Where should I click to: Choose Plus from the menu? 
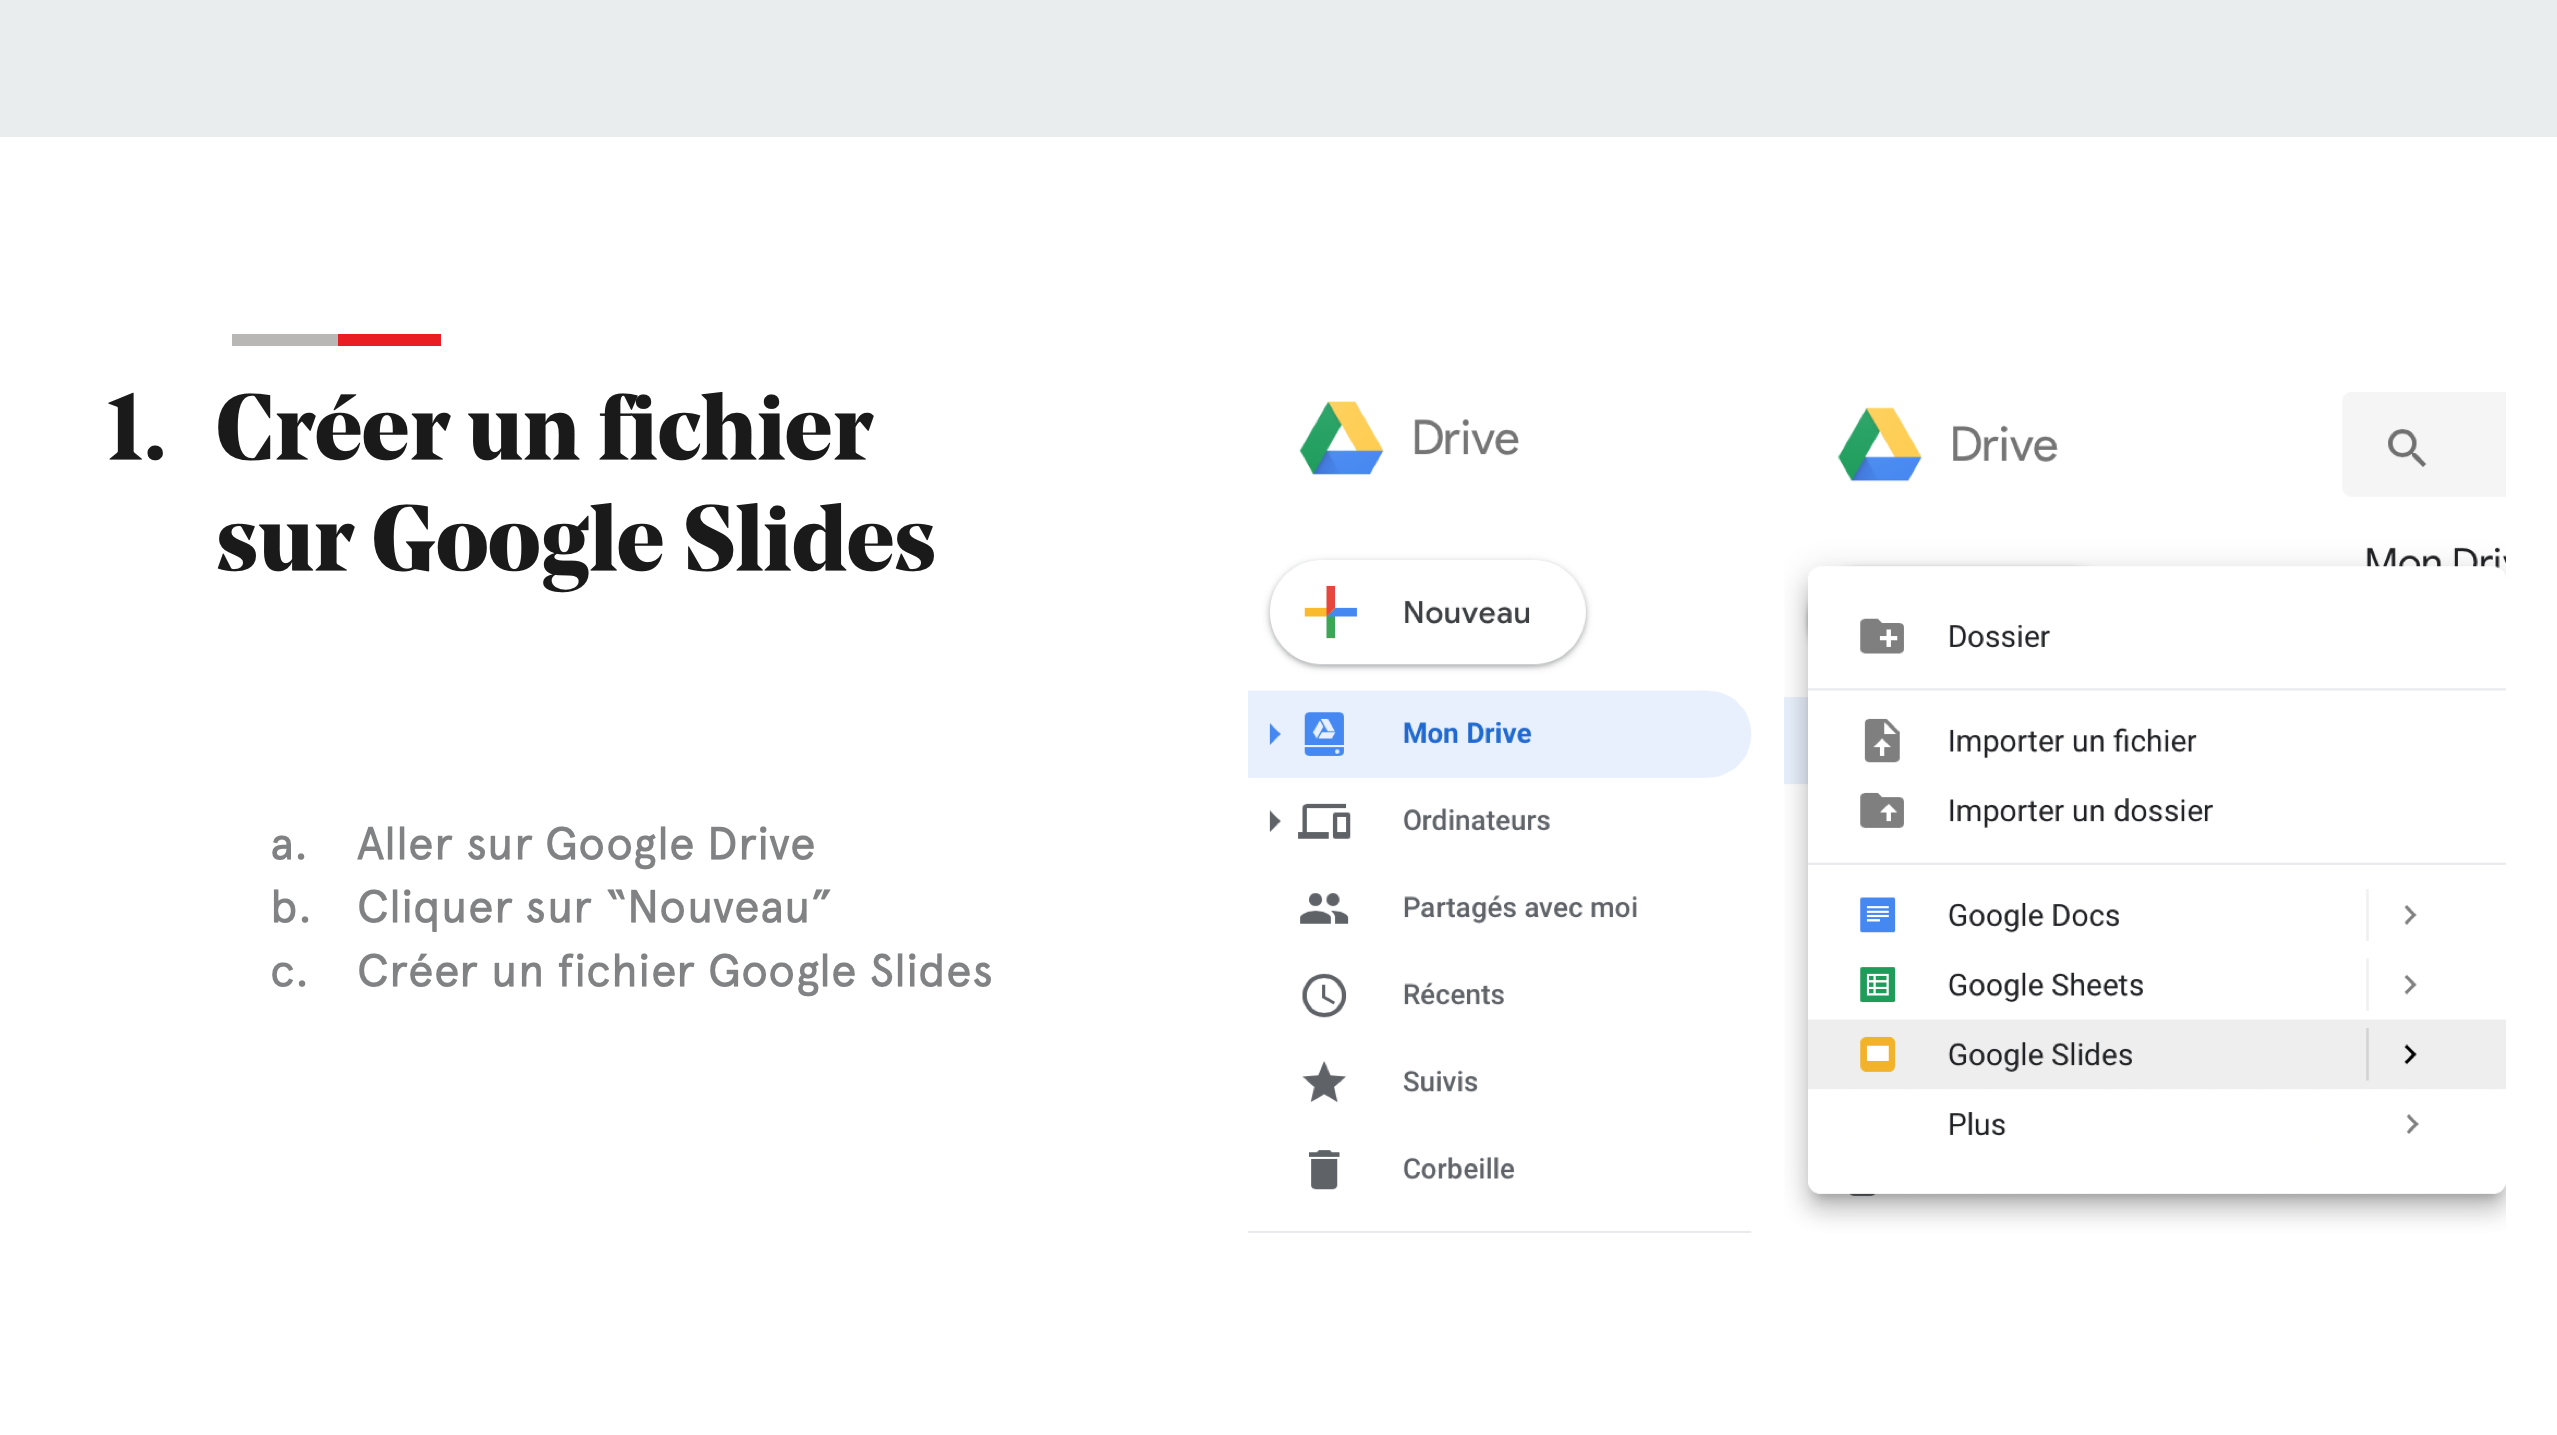point(2157,1124)
